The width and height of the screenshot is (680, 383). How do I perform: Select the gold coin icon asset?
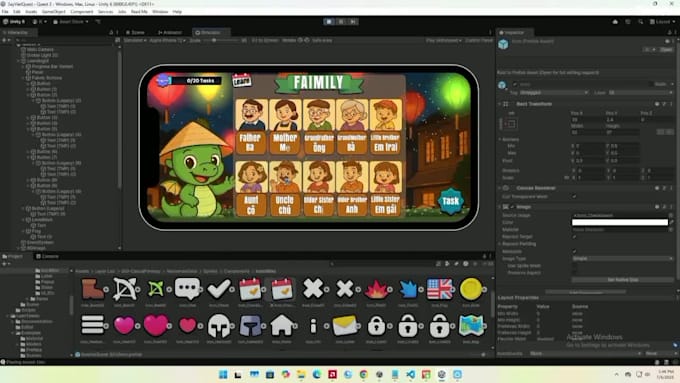pyautogui.click(x=471, y=289)
